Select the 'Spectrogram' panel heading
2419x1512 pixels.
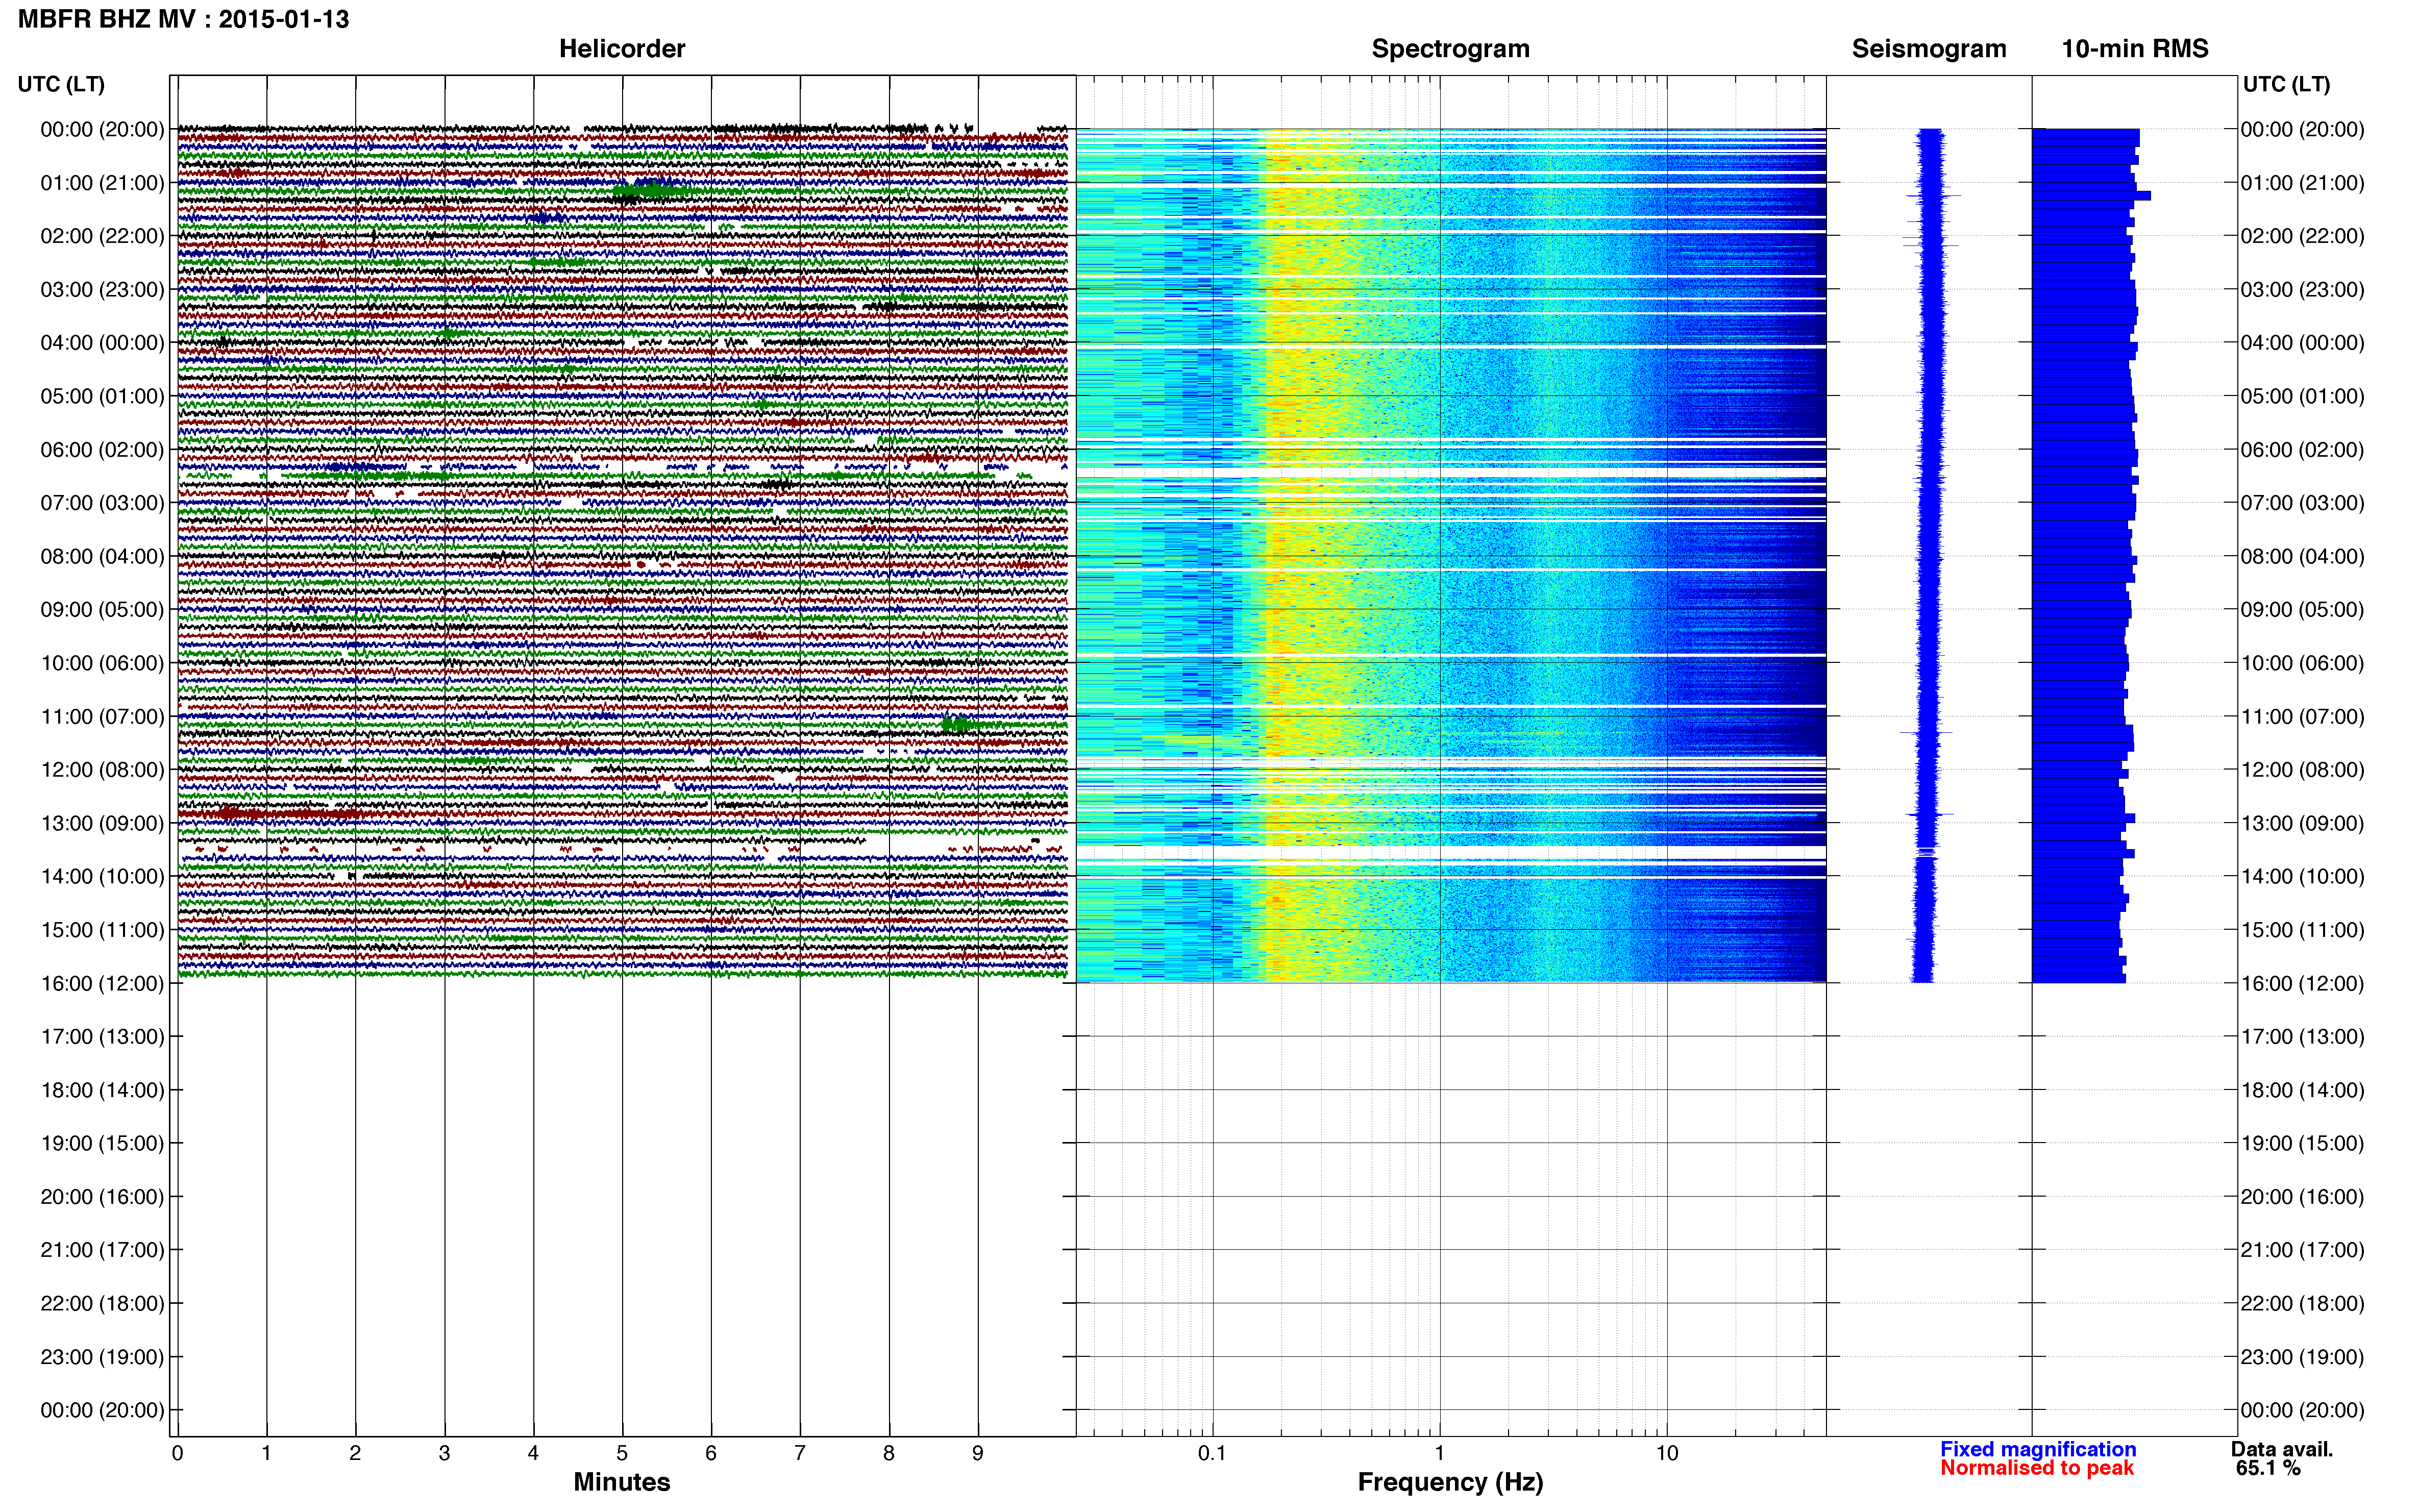point(1450,49)
